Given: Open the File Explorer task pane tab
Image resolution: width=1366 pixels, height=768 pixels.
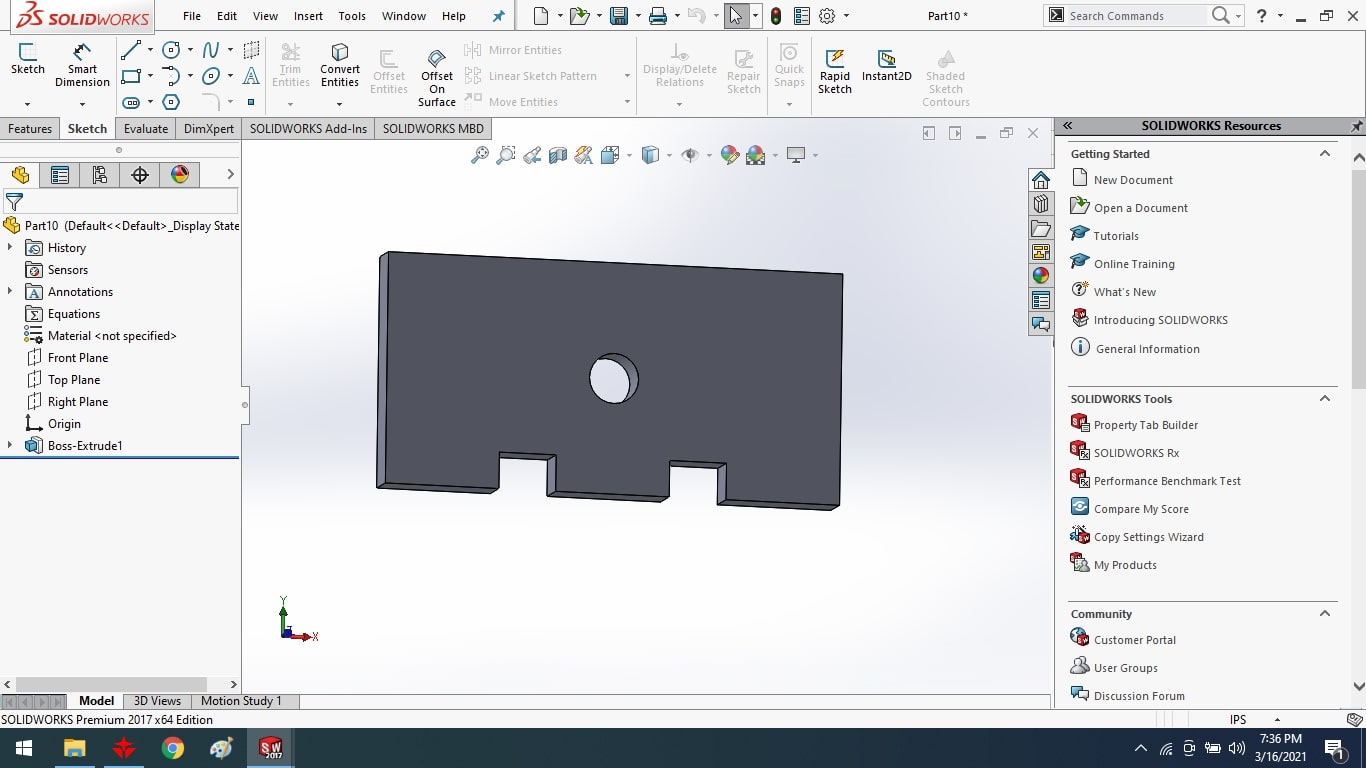Looking at the screenshot, I should pos(1041,228).
